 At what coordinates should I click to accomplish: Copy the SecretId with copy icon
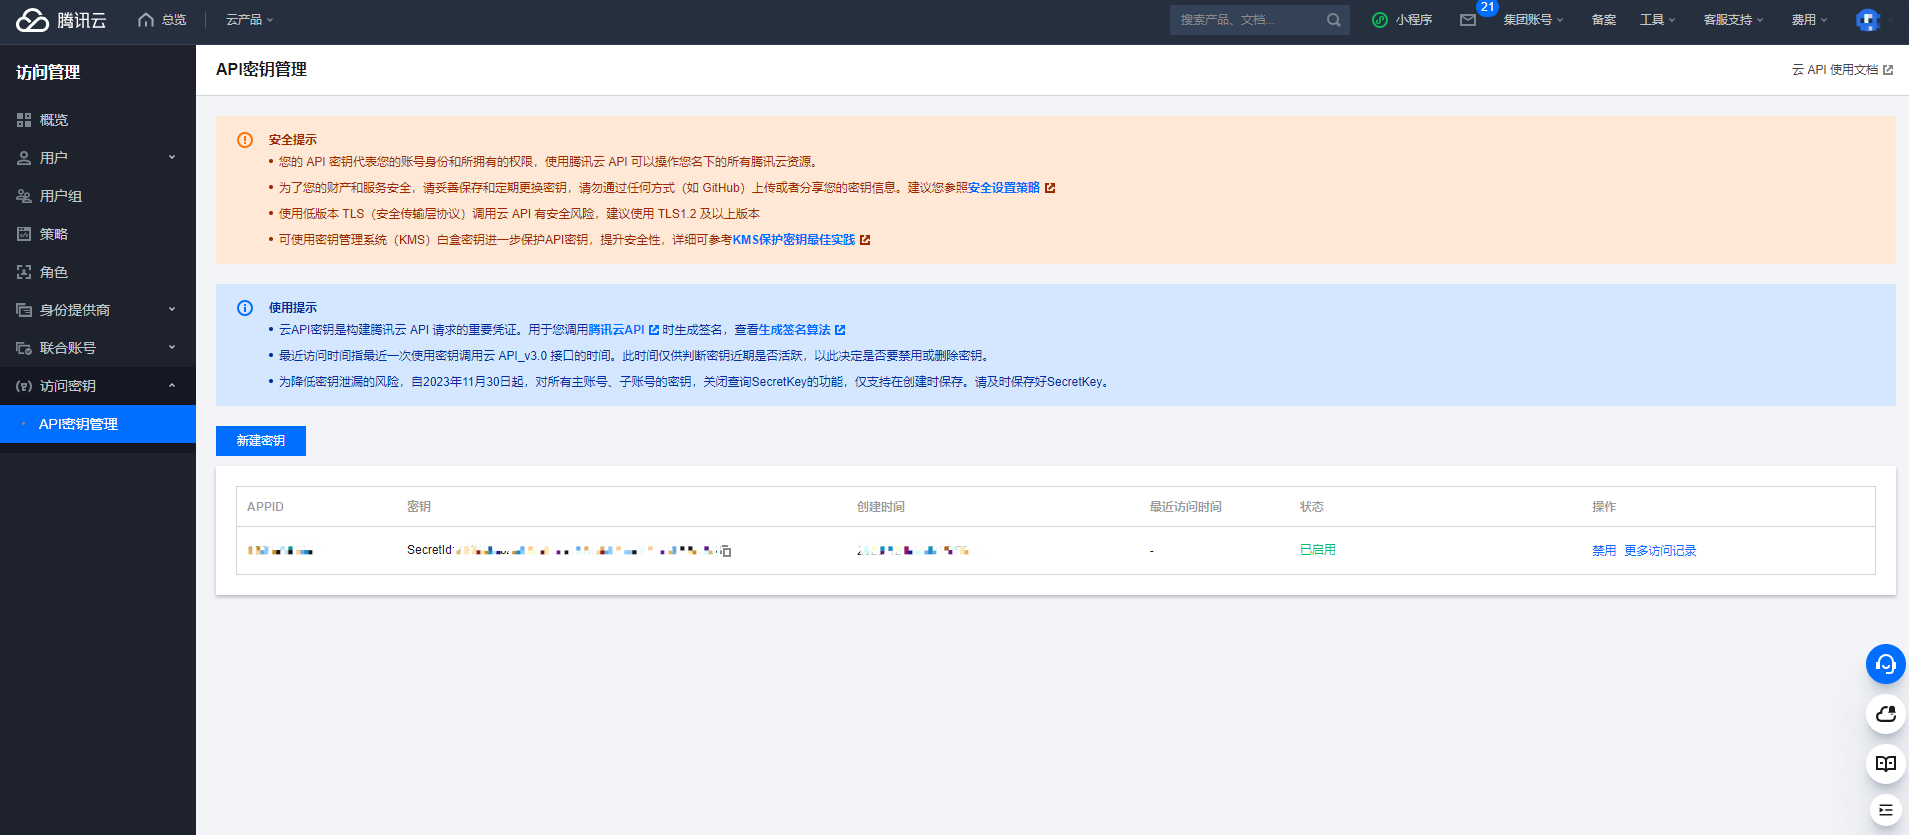726,551
